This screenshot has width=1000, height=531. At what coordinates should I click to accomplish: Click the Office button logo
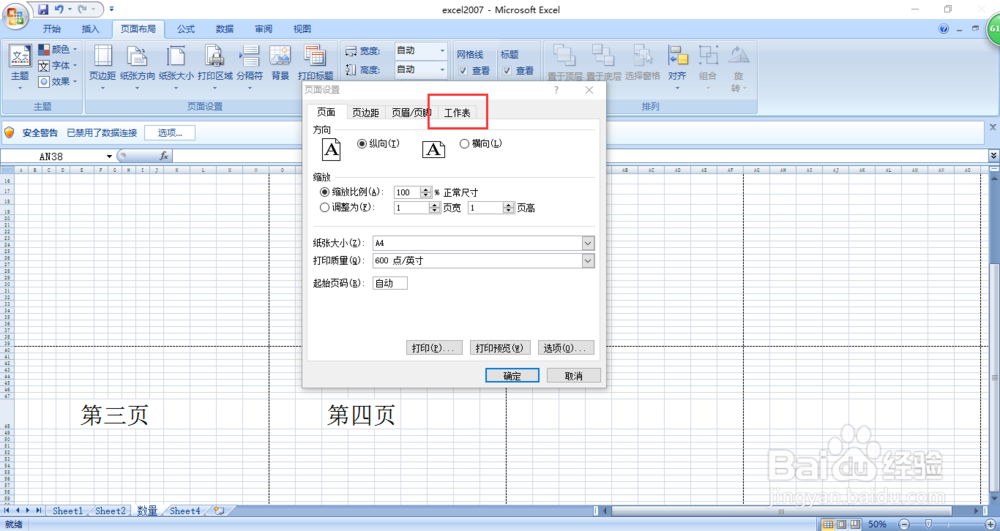[x=15, y=15]
